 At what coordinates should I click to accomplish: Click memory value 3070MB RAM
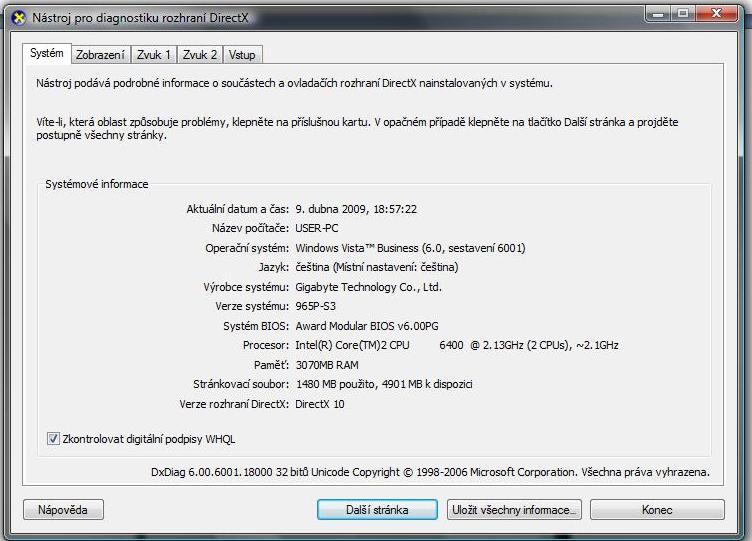coord(327,365)
